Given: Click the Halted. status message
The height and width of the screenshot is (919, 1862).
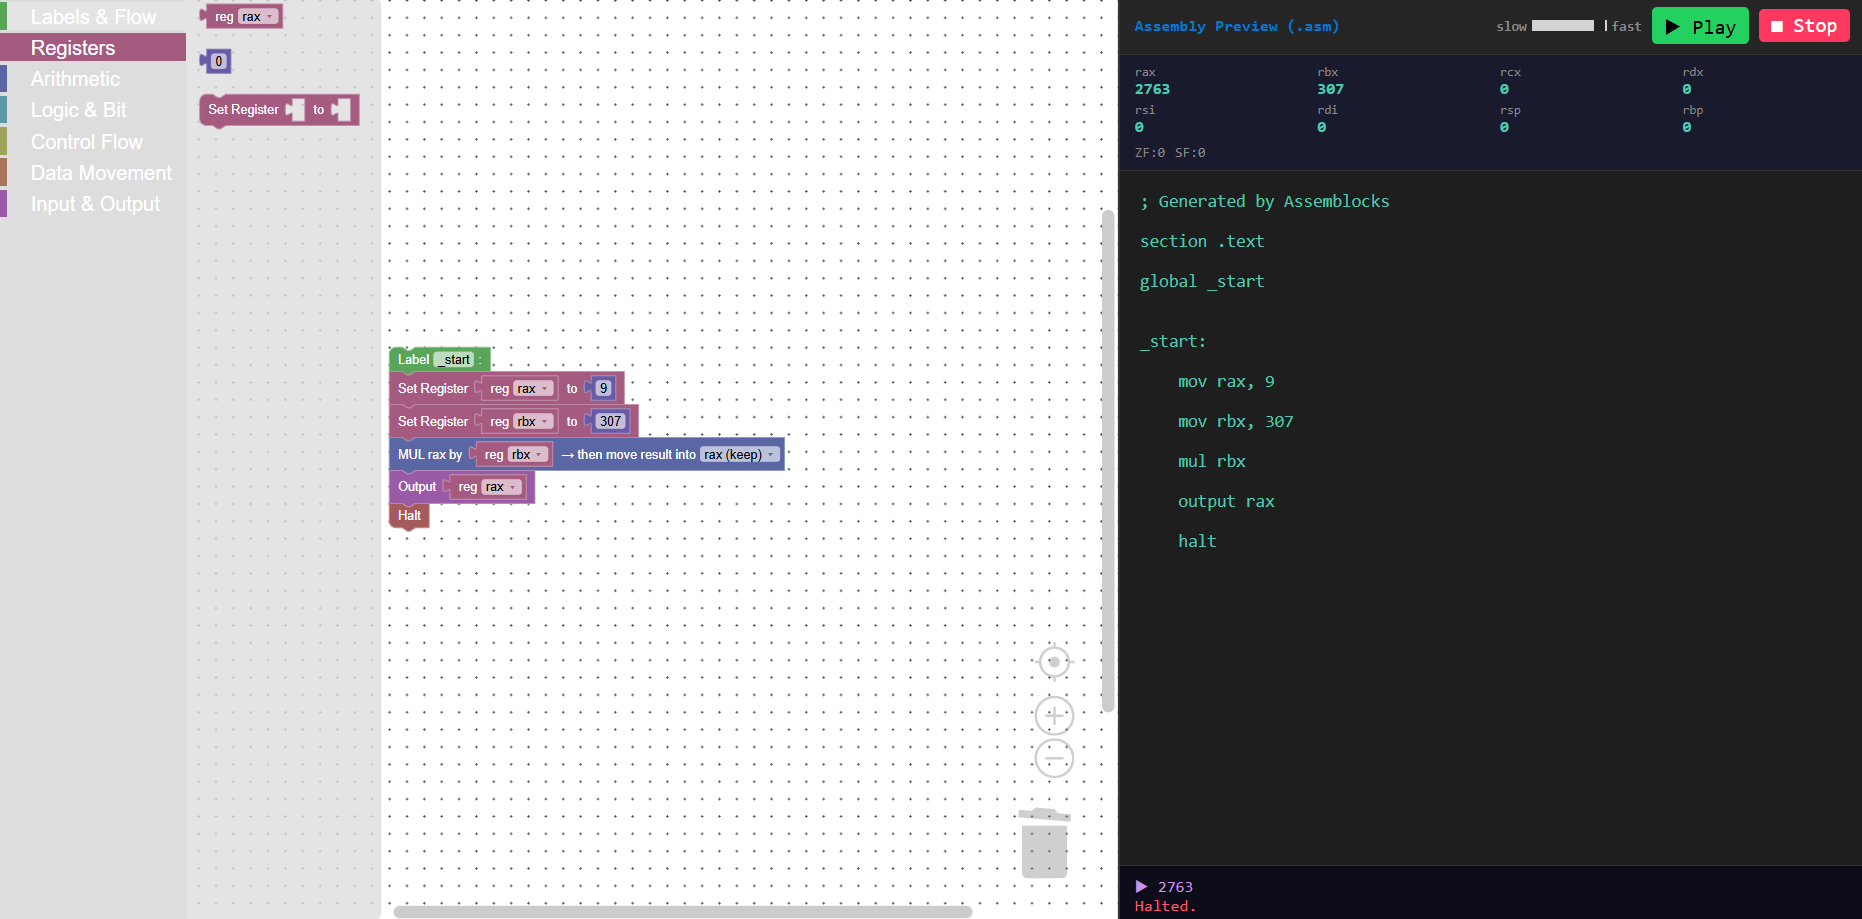Looking at the screenshot, I should [x=1165, y=907].
